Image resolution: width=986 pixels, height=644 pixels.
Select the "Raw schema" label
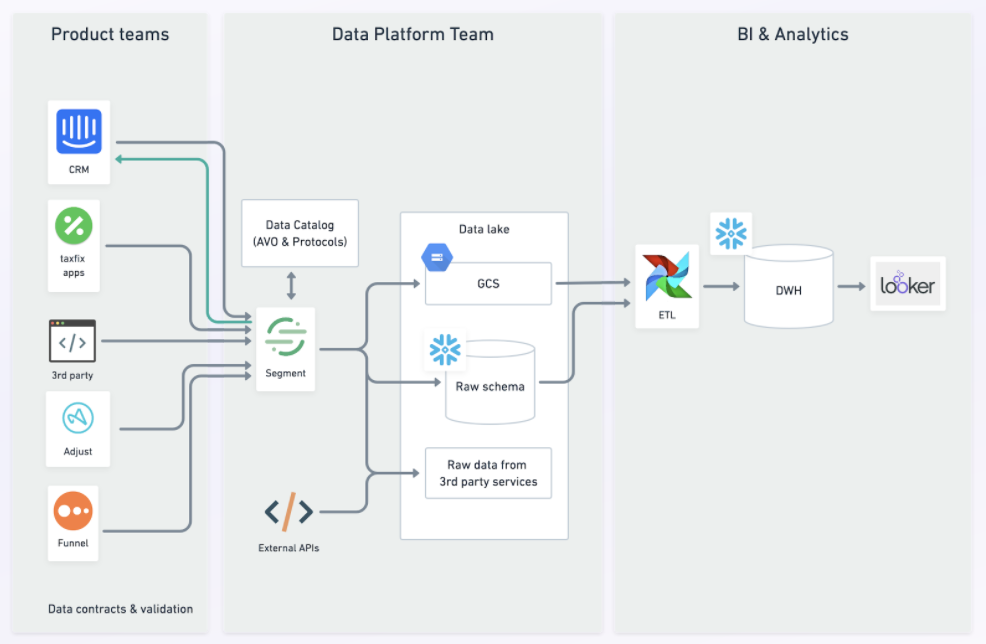click(x=490, y=386)
